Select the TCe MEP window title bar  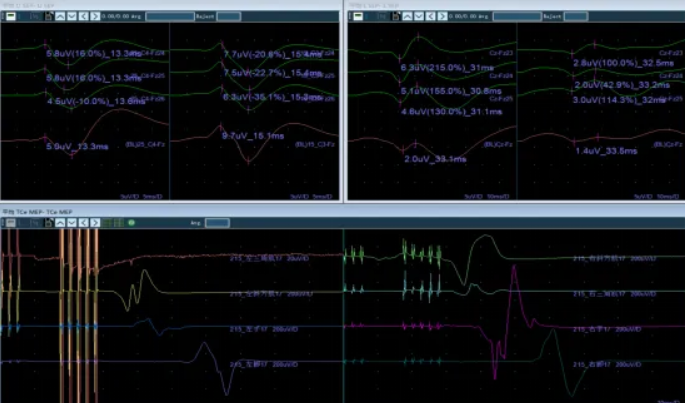pos(342,212)
